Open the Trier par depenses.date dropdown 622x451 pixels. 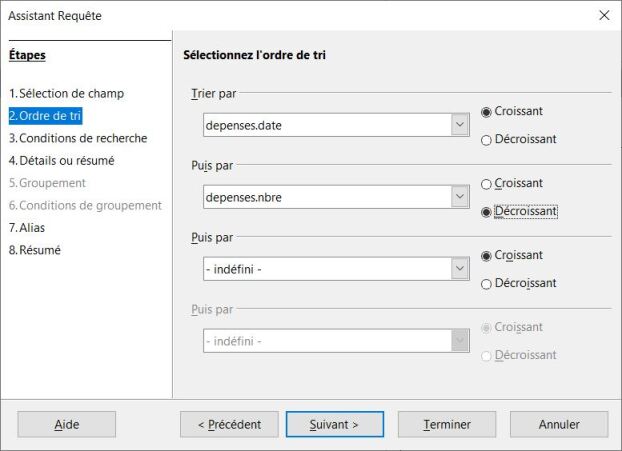(459, 125)
